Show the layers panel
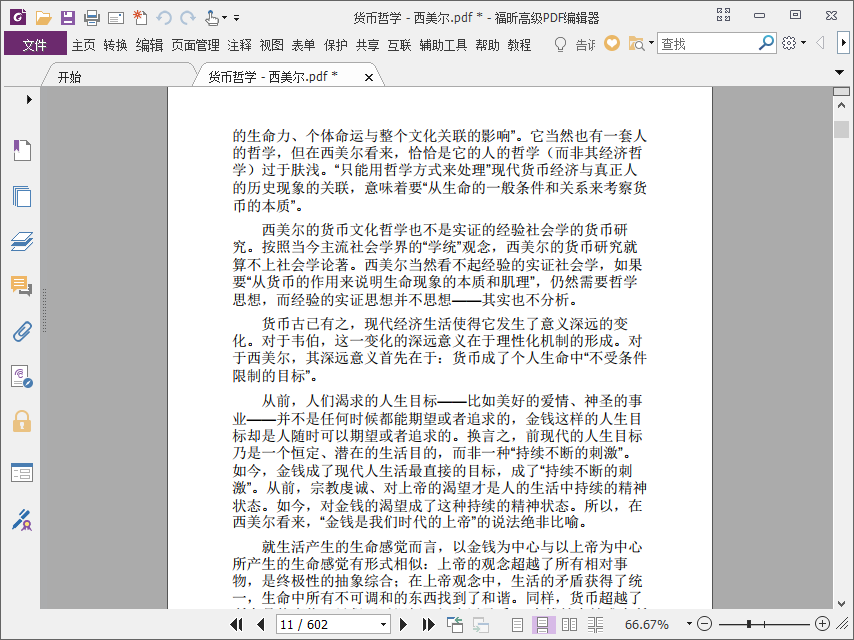This screenshot has height=640, width=854. tap(22, 241)
